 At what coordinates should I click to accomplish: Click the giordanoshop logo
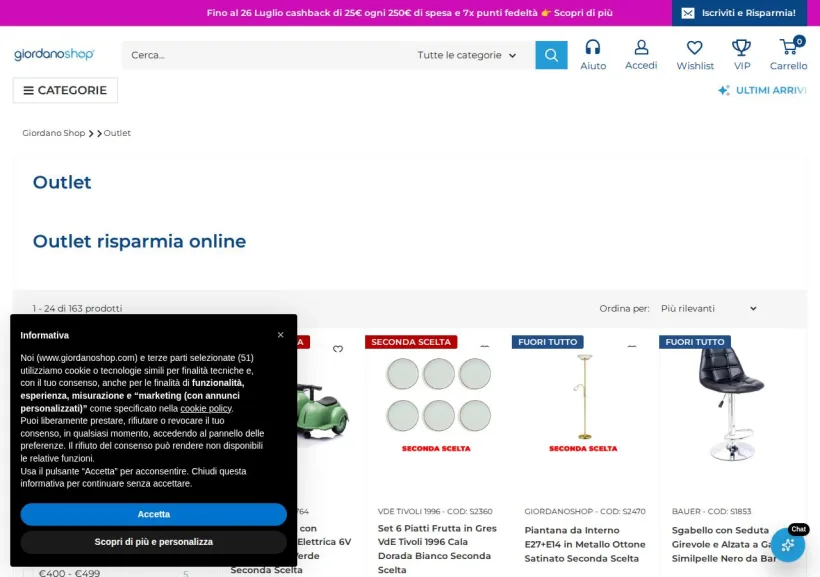pyautogui.click(x=54, y=54)
